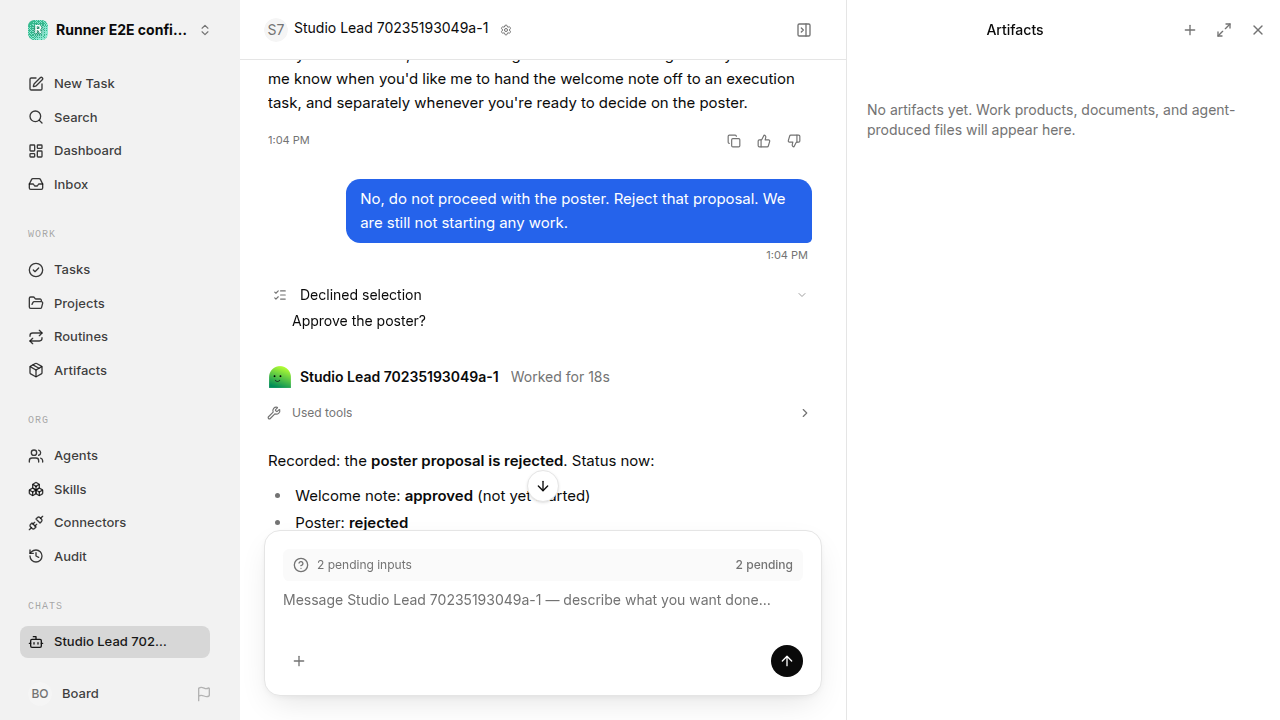Add attachment with plus button
This screenshot has width=1280, height=720.
(299, 661)
